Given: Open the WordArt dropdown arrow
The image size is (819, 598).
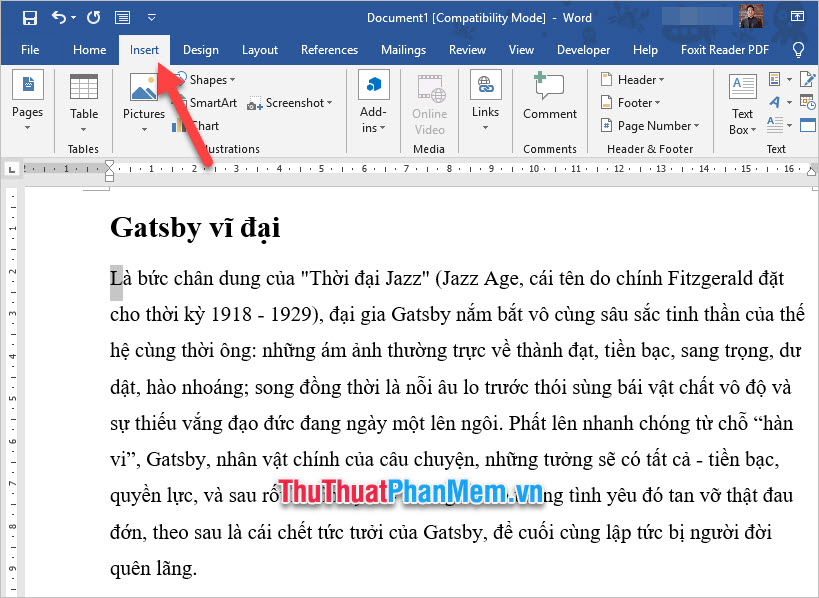Looking at the screenshot, I should [789, 102].
